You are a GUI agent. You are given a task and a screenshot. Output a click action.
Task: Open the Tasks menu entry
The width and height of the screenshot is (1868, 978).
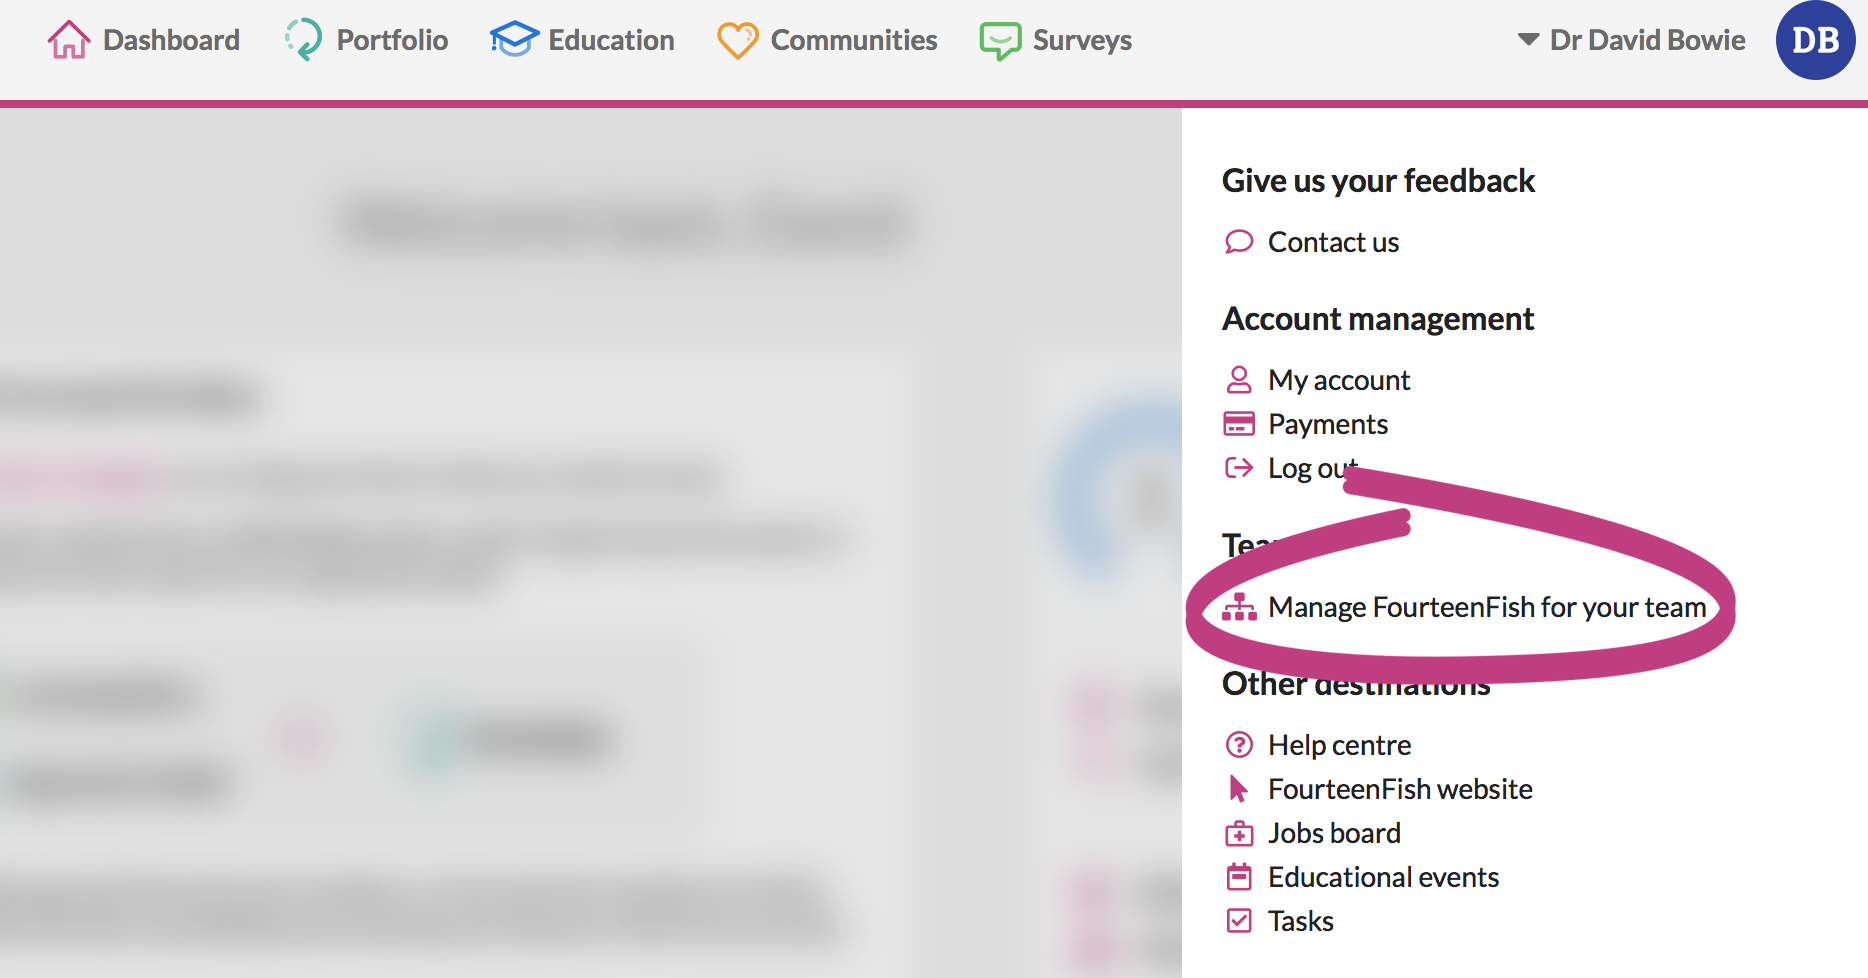click(1300, 921)
